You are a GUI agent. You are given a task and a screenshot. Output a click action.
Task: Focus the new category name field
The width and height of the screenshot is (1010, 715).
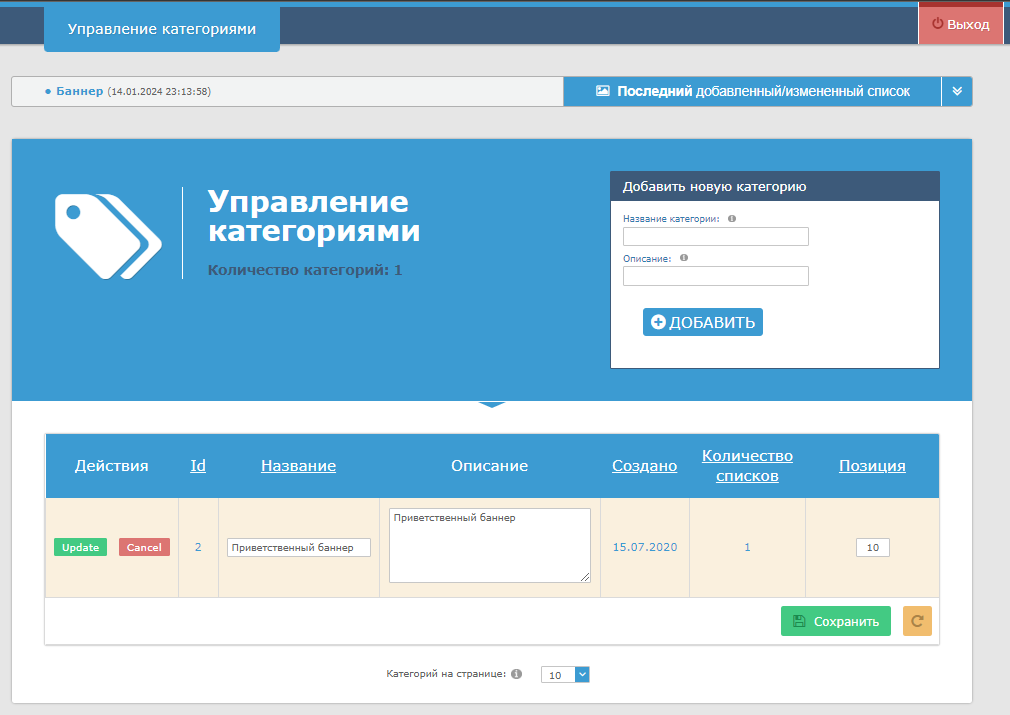715,237
